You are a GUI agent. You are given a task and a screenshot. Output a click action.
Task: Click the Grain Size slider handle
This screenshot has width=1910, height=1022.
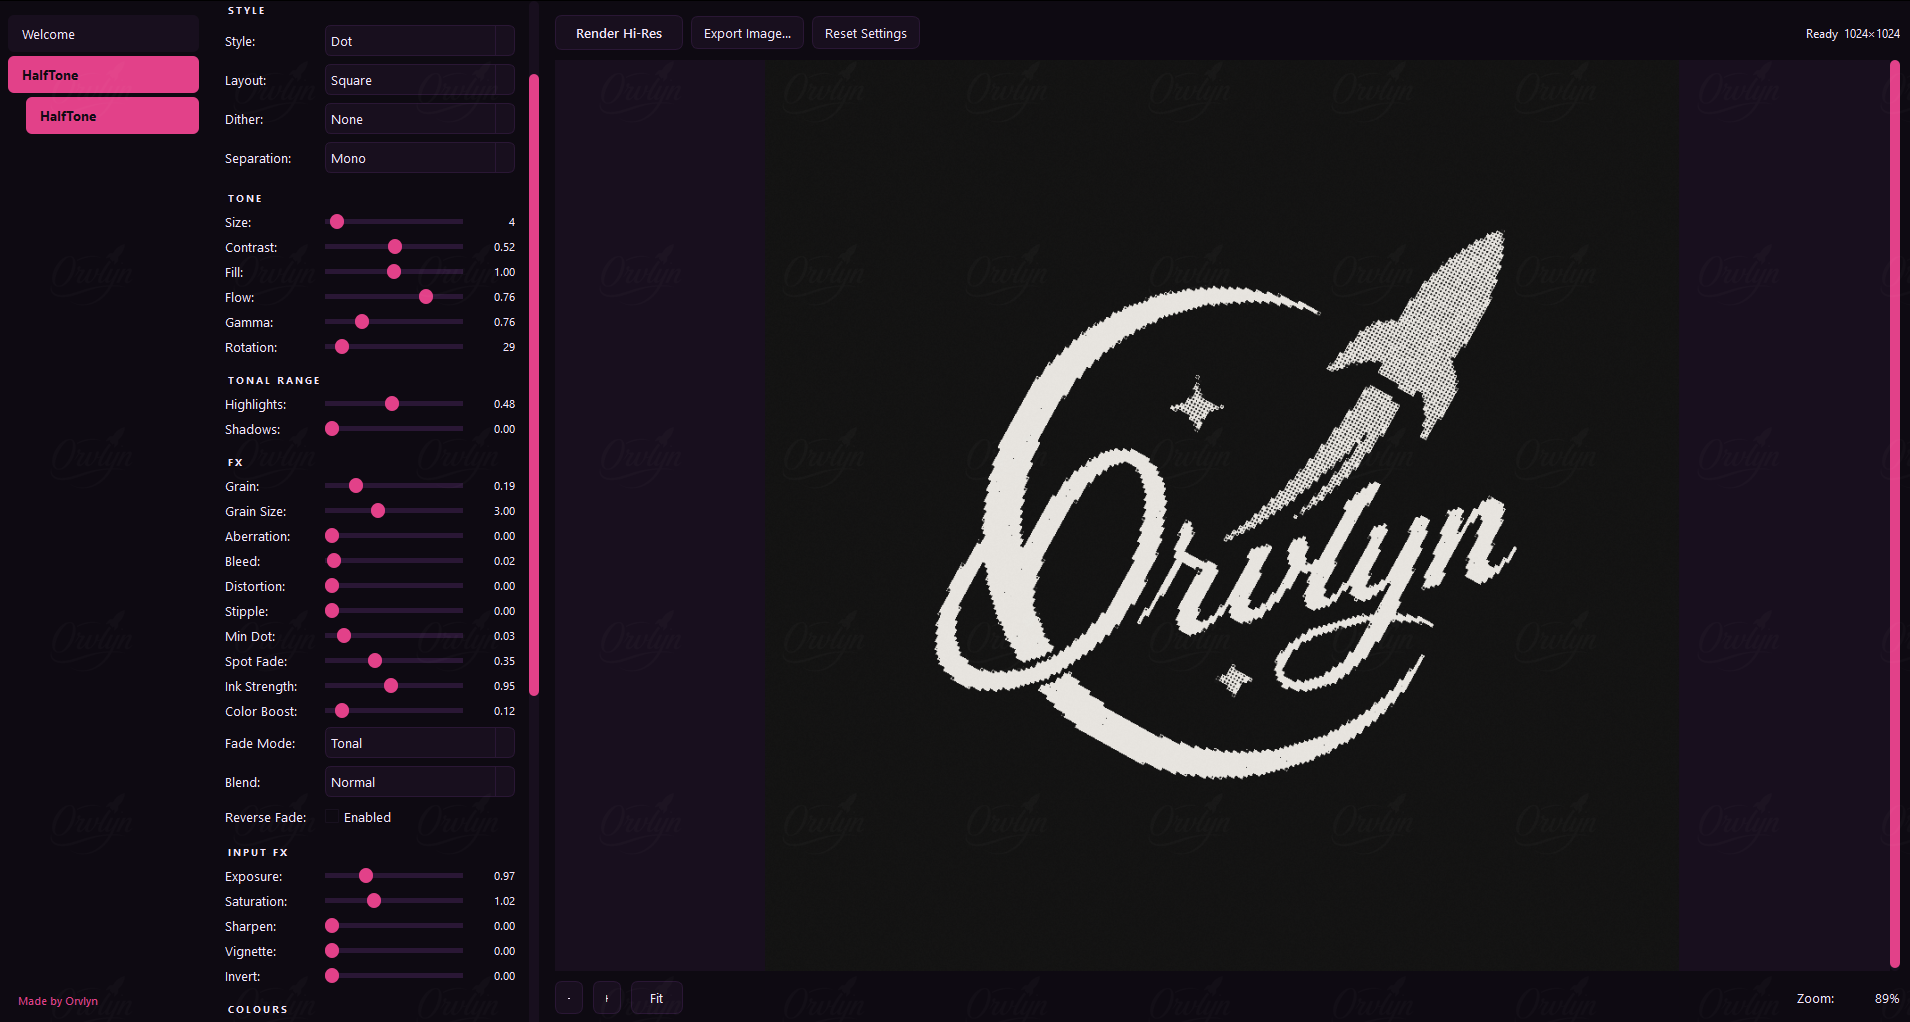378,511
